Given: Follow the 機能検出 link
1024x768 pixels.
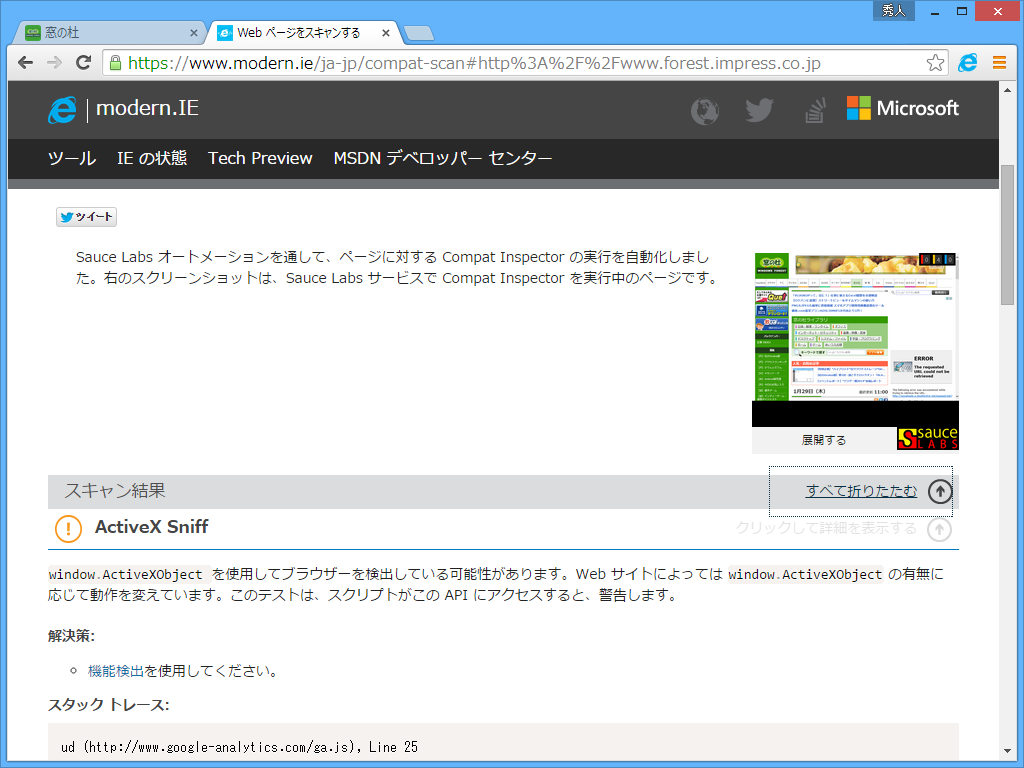Looking at the screenshot, I should point(117,670).
